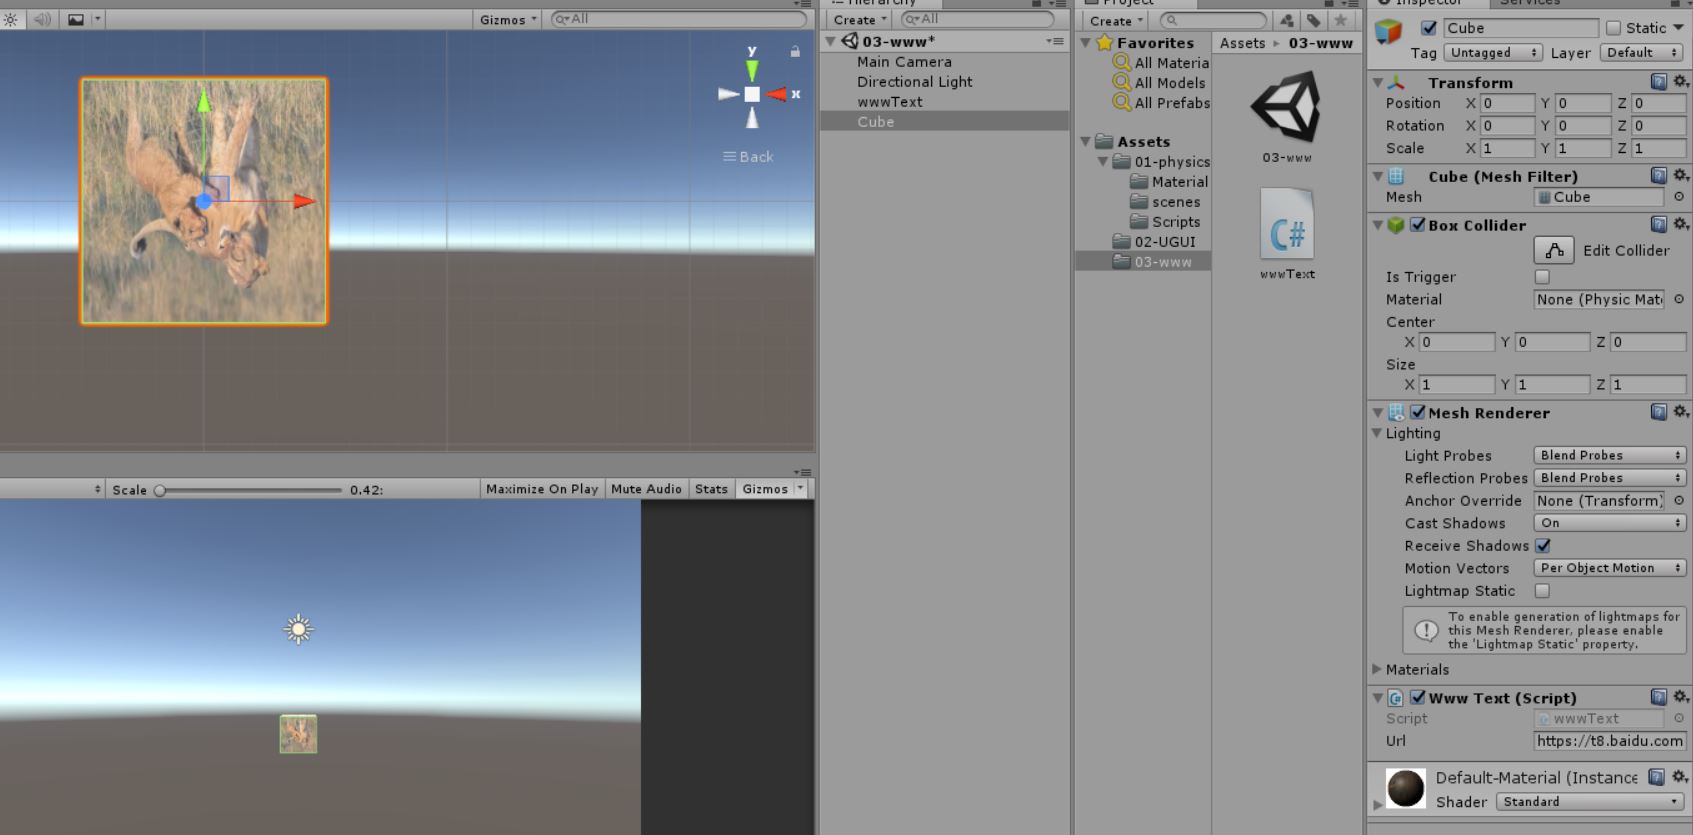This screenshot has width=1693, height=835.
Task: Select the lion-textured cube in Scene view
Action: click(204, 201)
